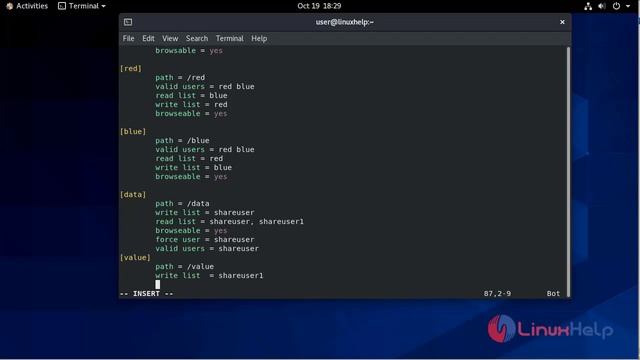
Task: Open the Terminal menu in the menubar
Action: point(229,38)
